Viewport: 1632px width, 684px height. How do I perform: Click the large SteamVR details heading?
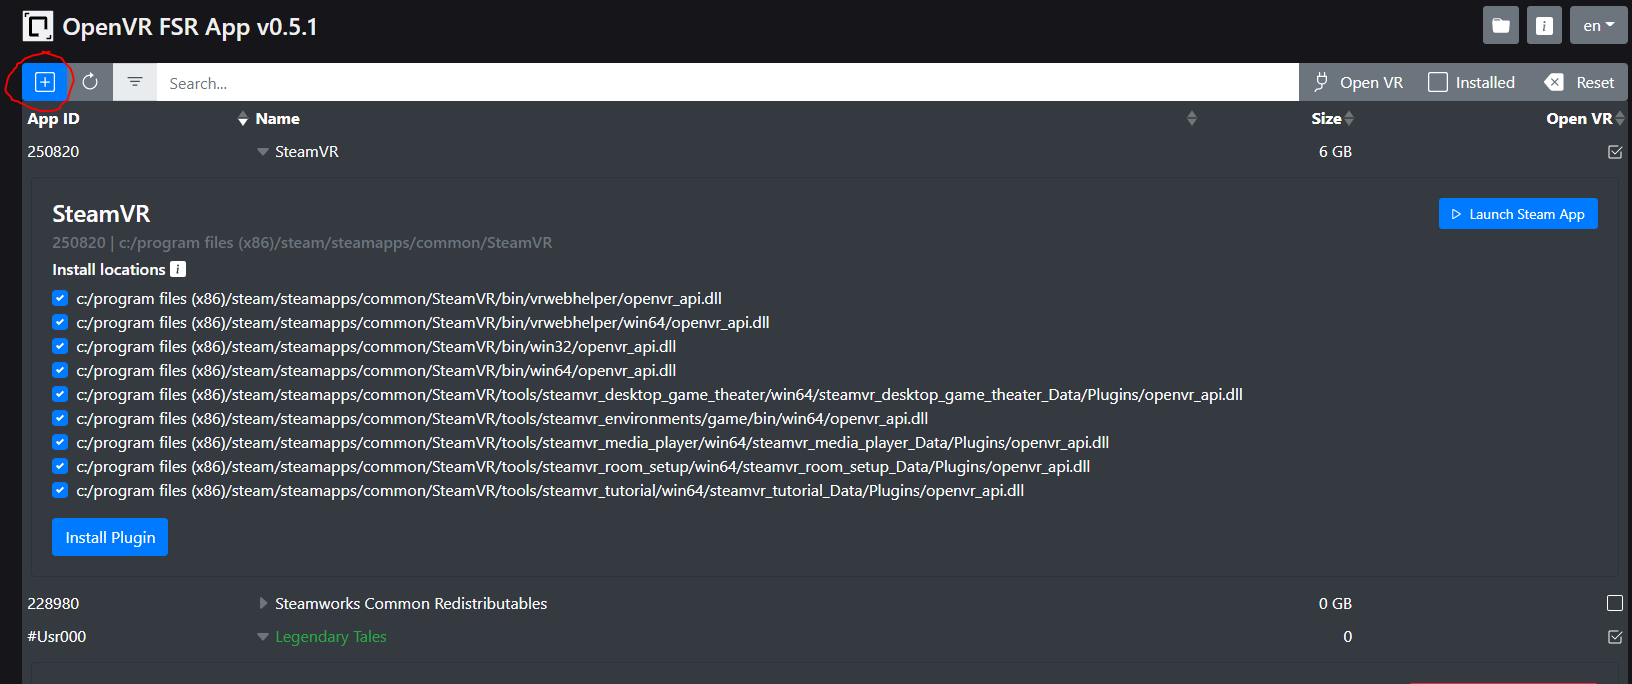[101, 214]
